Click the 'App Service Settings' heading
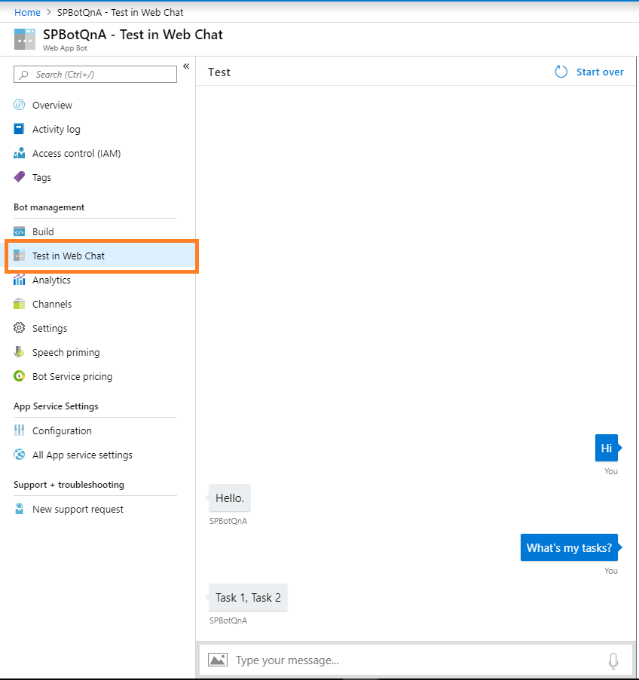 pos(56,406)
